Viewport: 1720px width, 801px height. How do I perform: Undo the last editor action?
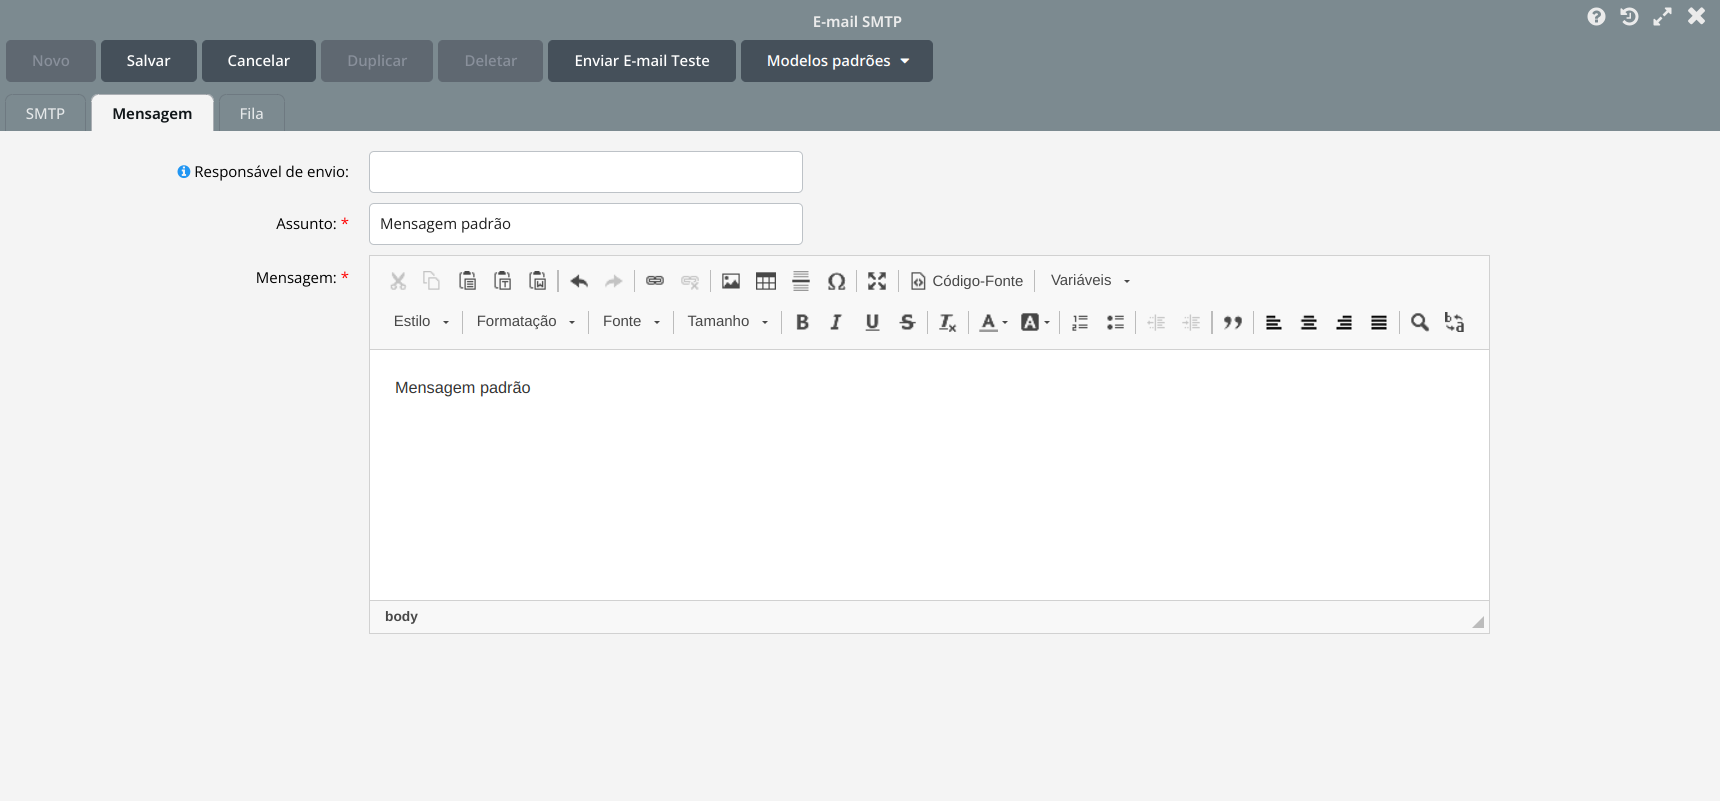579,281
